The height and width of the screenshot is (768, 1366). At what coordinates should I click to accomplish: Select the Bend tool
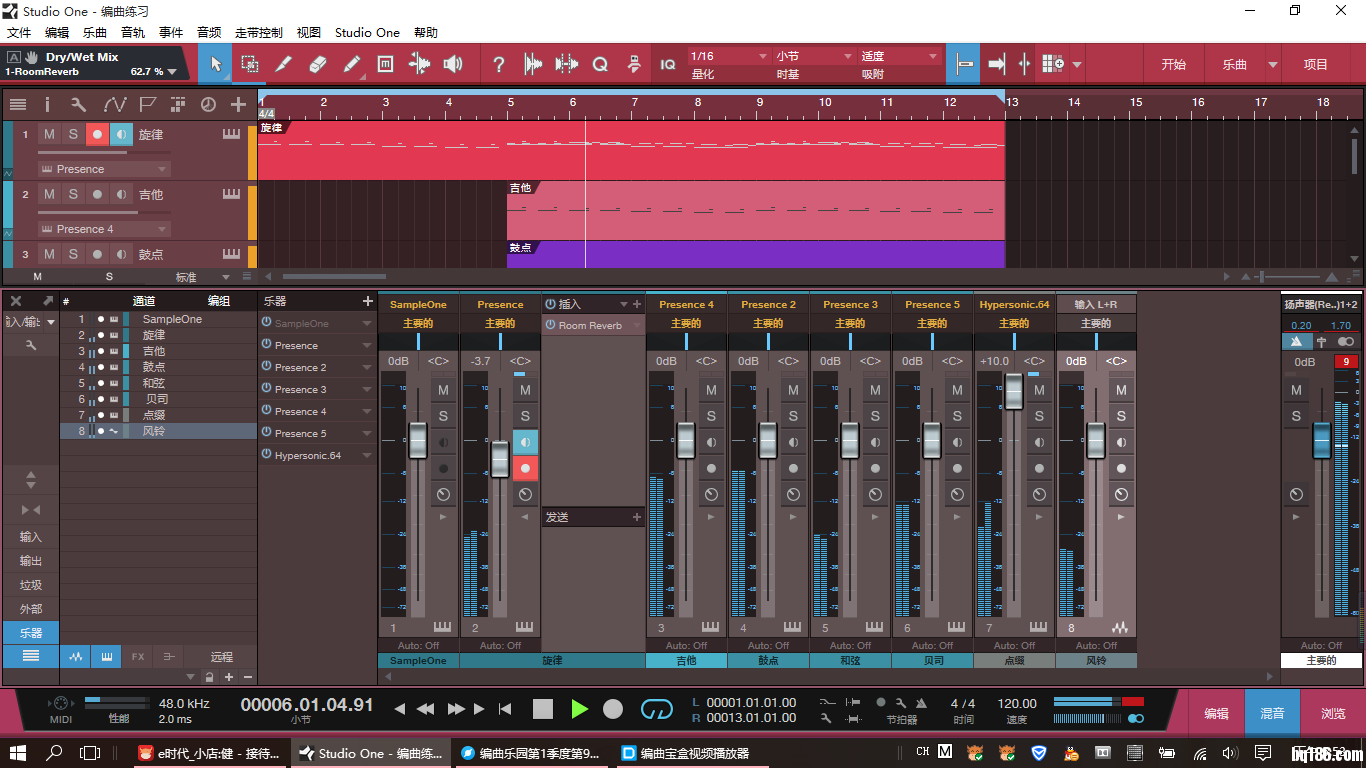(x=420, y=64)
